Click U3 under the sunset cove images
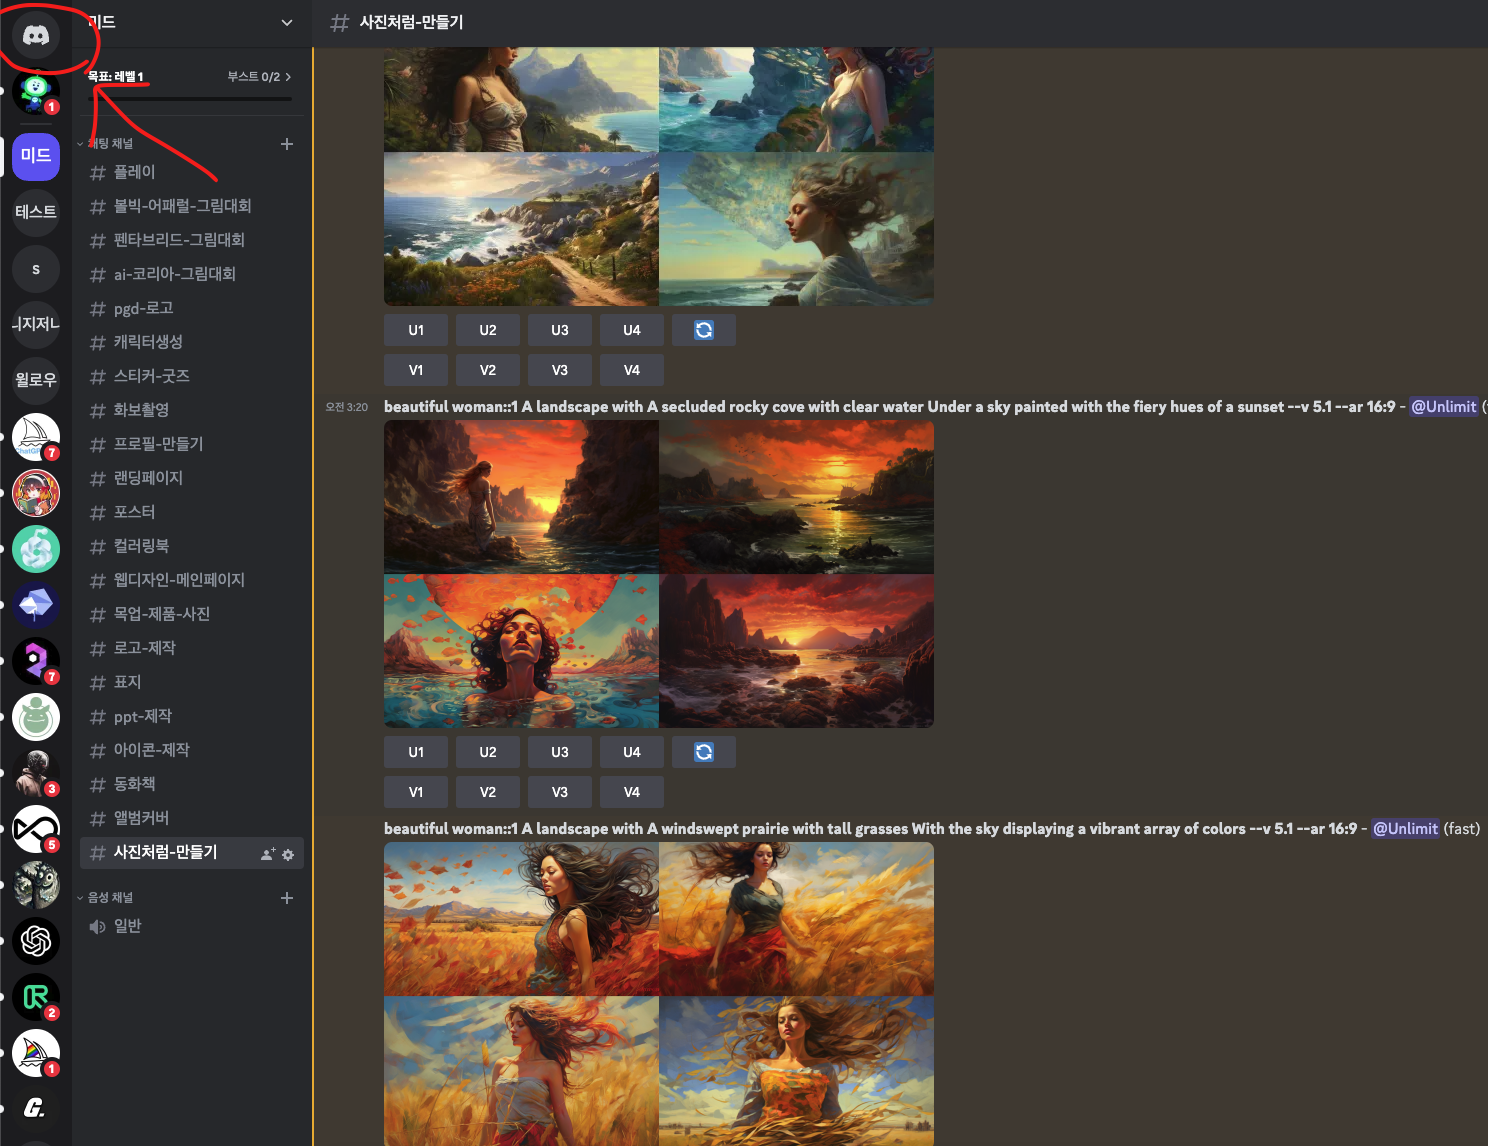 [x=560, y=752]
